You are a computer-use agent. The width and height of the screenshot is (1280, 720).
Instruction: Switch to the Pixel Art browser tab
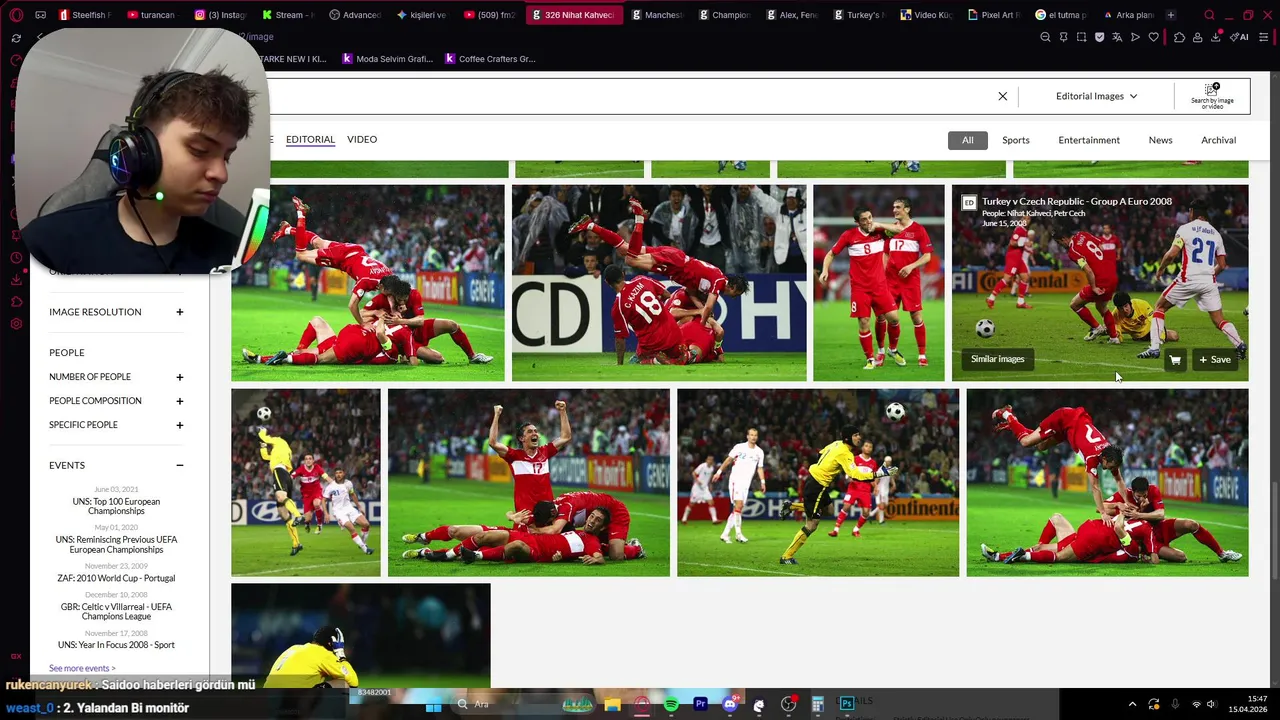[x=994, y=15]
